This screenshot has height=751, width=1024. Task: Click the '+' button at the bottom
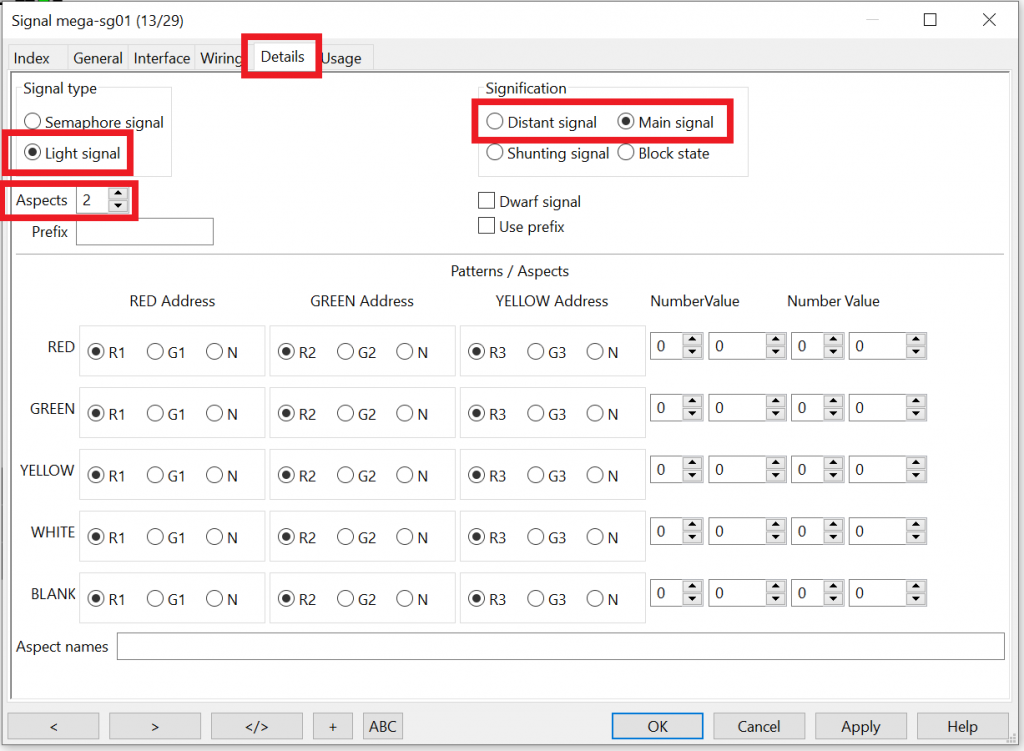click(332, 726)
